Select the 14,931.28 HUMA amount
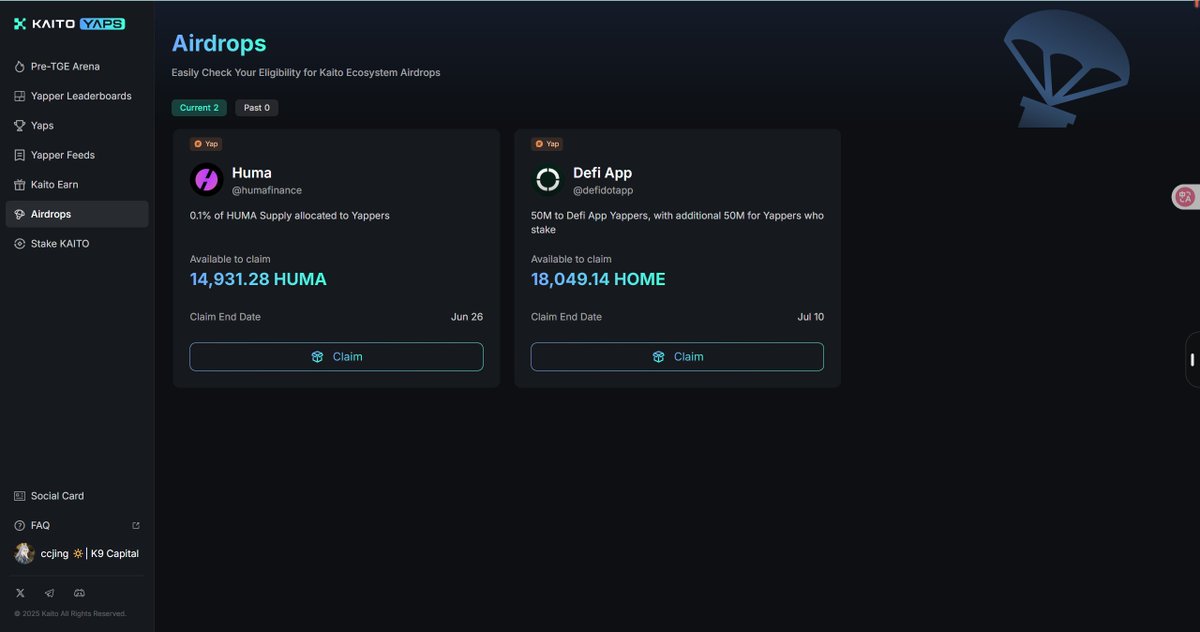 pyautogui.click(x=258, y=280)
